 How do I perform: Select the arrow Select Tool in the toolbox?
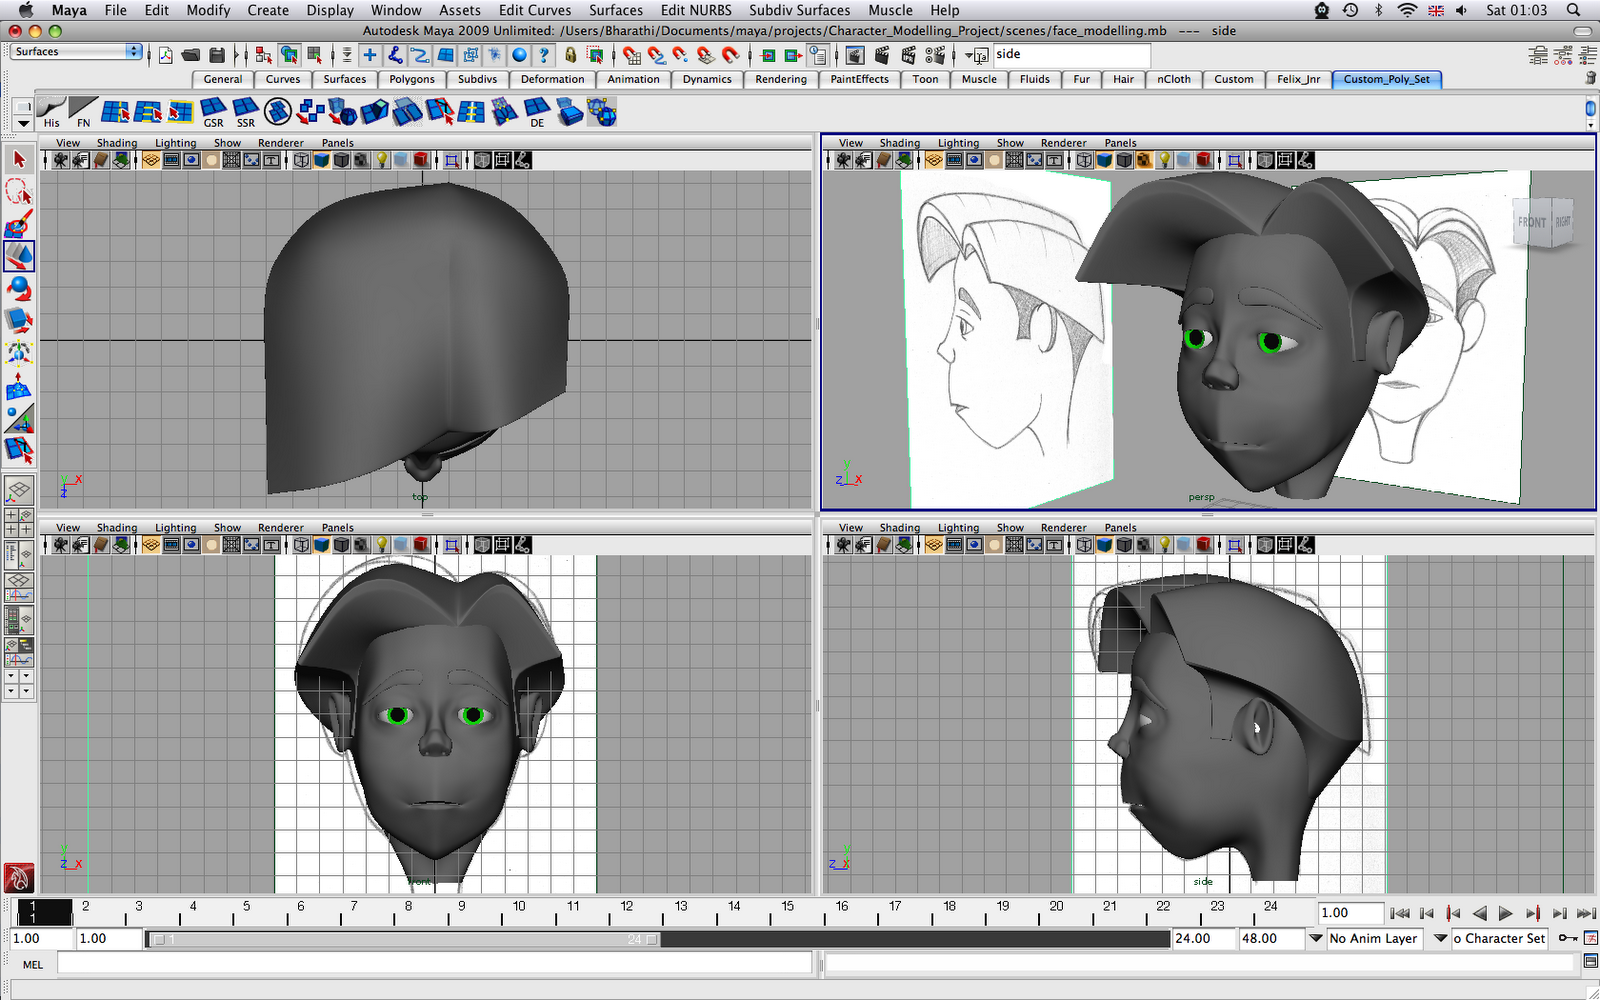point(18,160)
